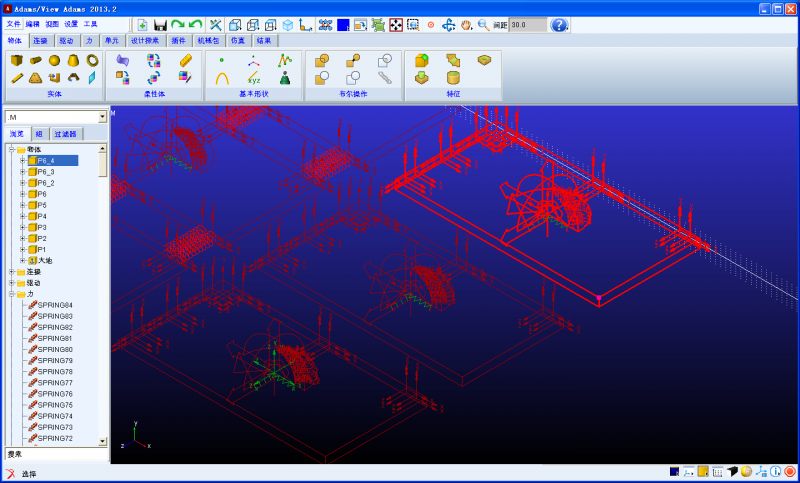This screenshot has width=800, height=483.
Task: Expand the 驱动 folder in the tree
Action: point(12,283)
